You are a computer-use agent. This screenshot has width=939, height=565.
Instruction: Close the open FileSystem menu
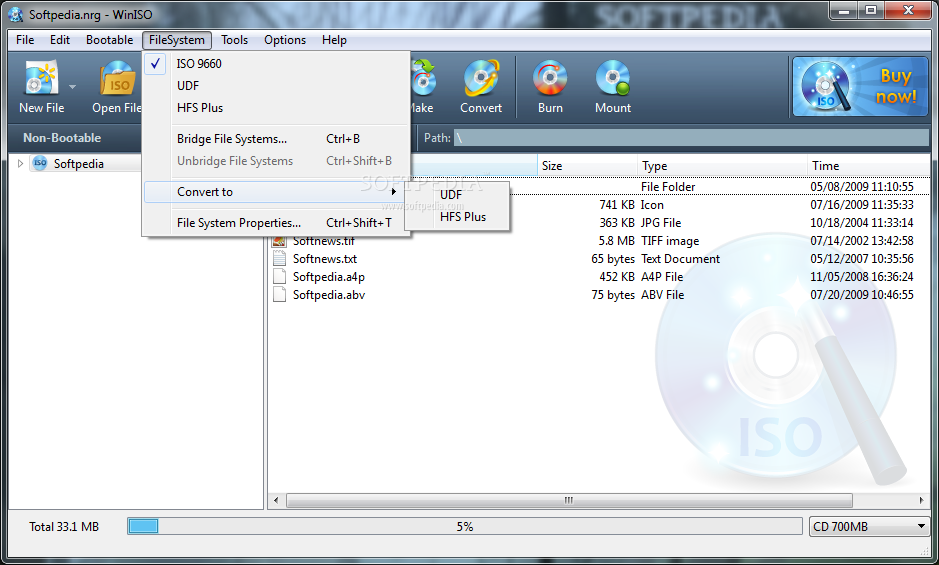coord(177,40)
